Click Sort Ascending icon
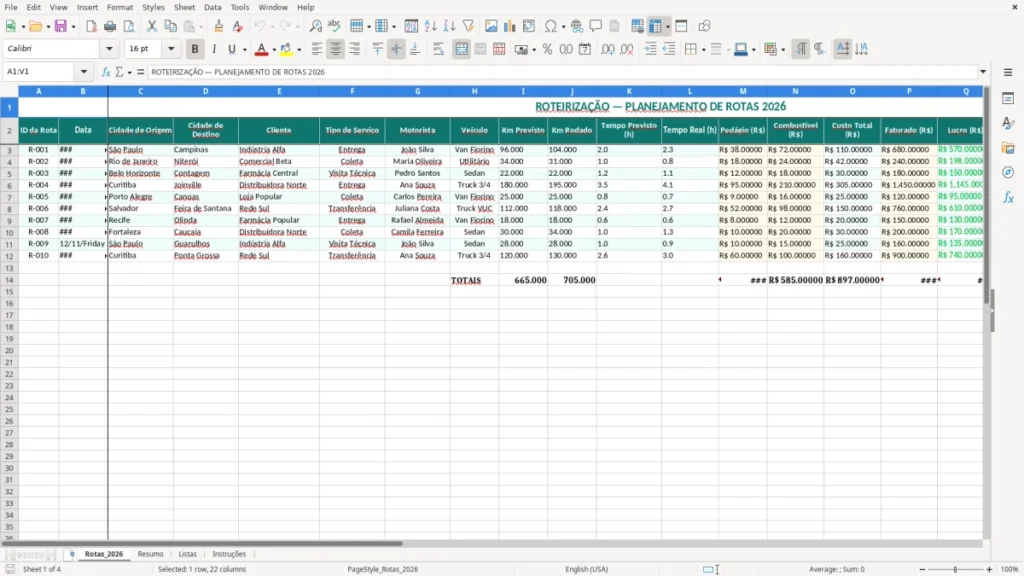This screenshot has width=1024, height=576. tap(430, 26)
